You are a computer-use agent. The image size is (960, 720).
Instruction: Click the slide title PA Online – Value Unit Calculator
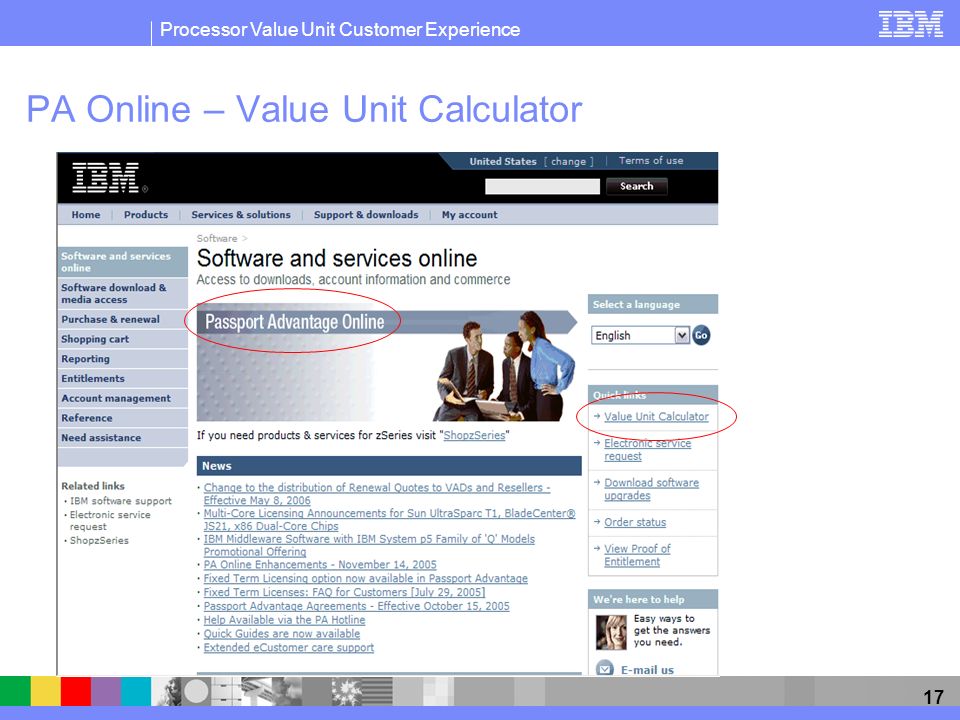[304, 110]
